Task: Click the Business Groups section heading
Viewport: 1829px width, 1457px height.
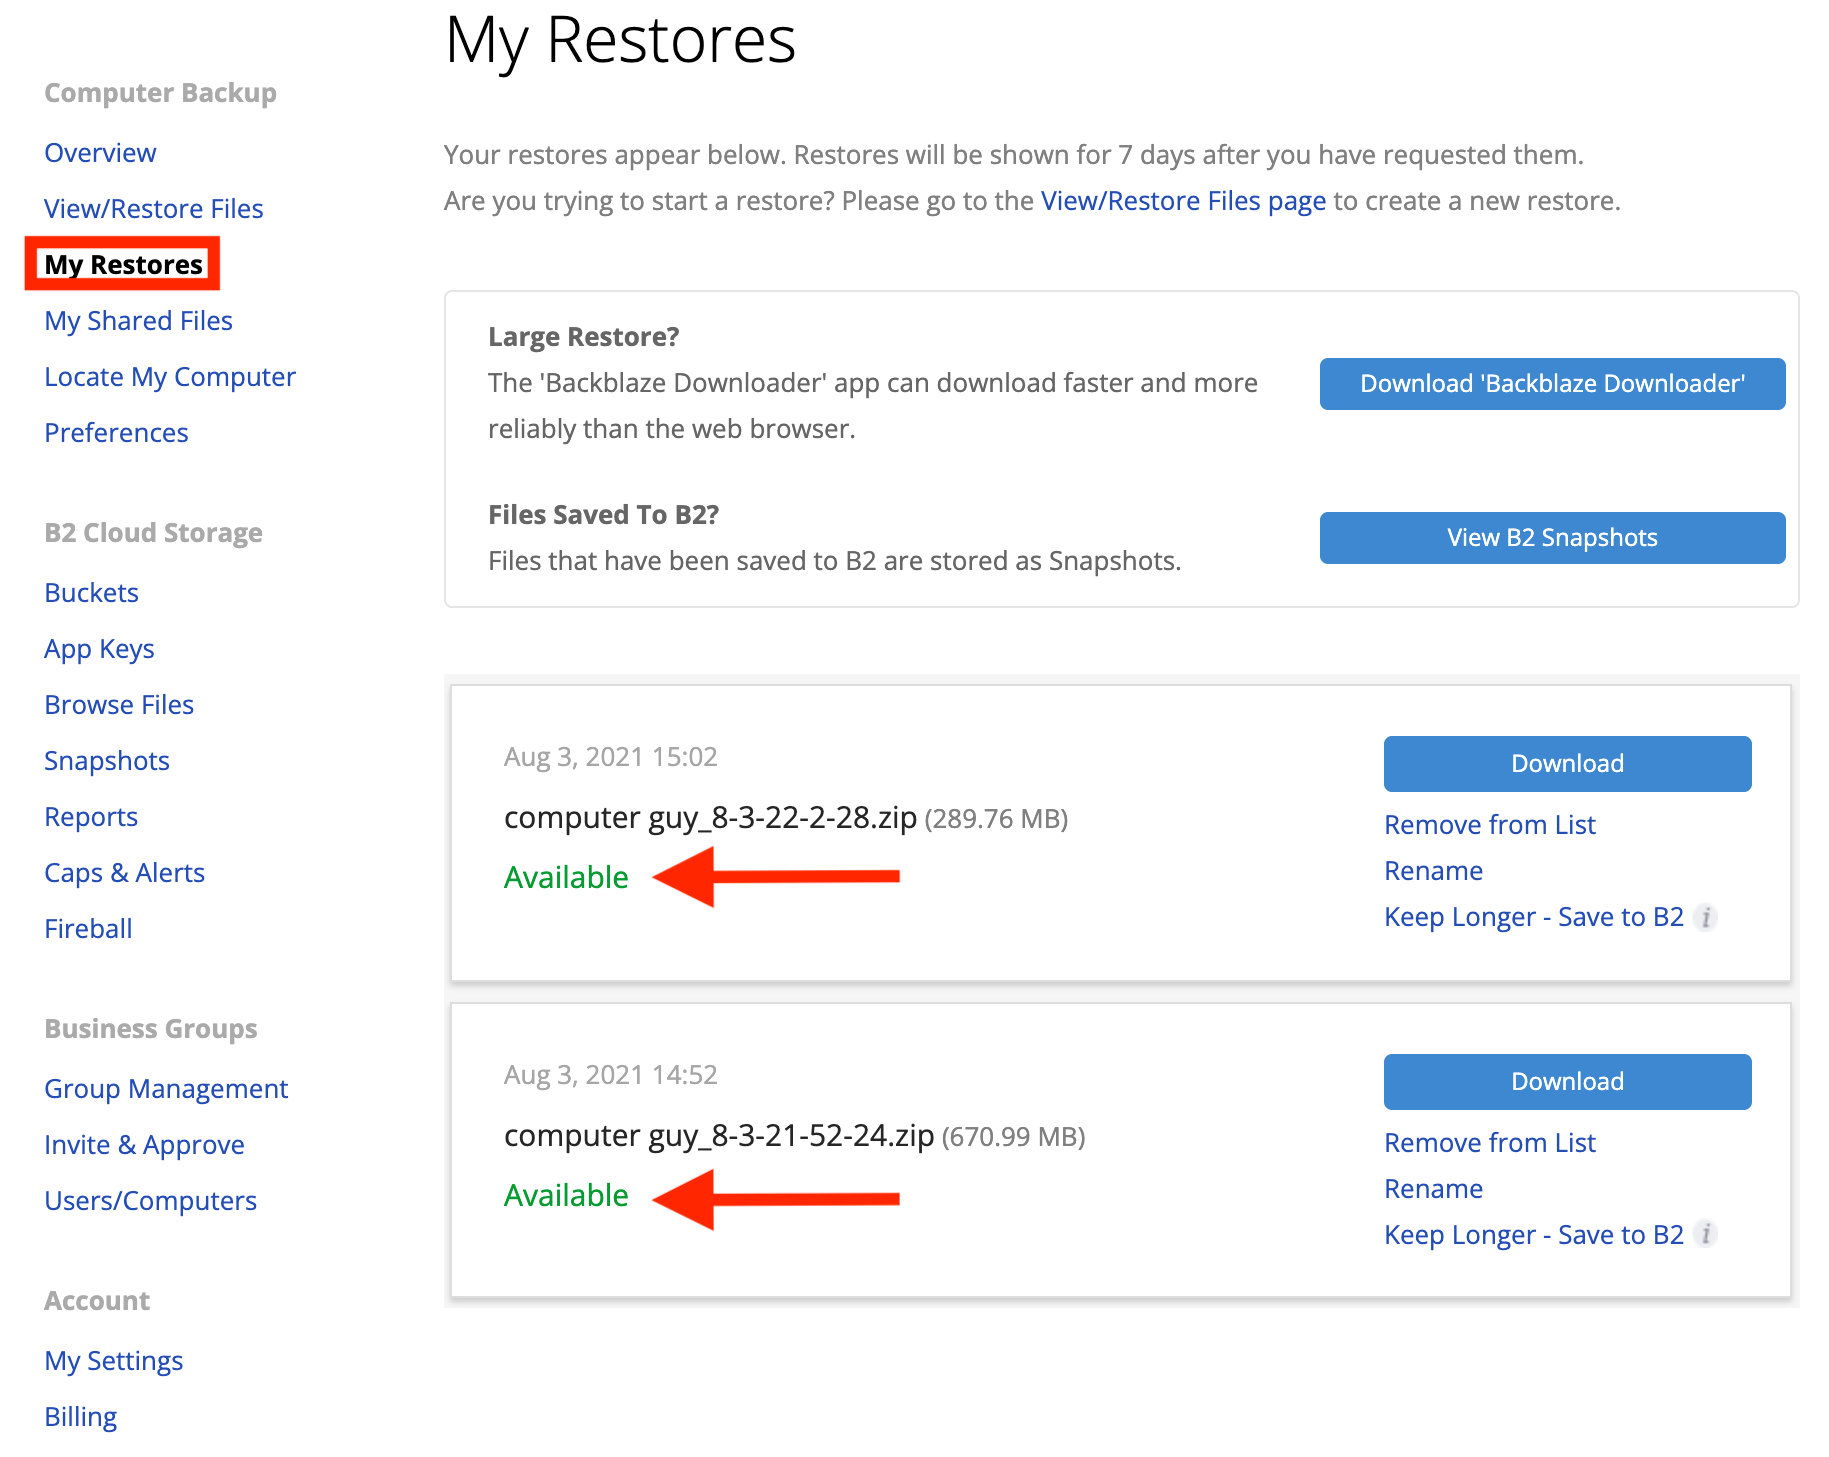Action: (x=150, y=1029)
